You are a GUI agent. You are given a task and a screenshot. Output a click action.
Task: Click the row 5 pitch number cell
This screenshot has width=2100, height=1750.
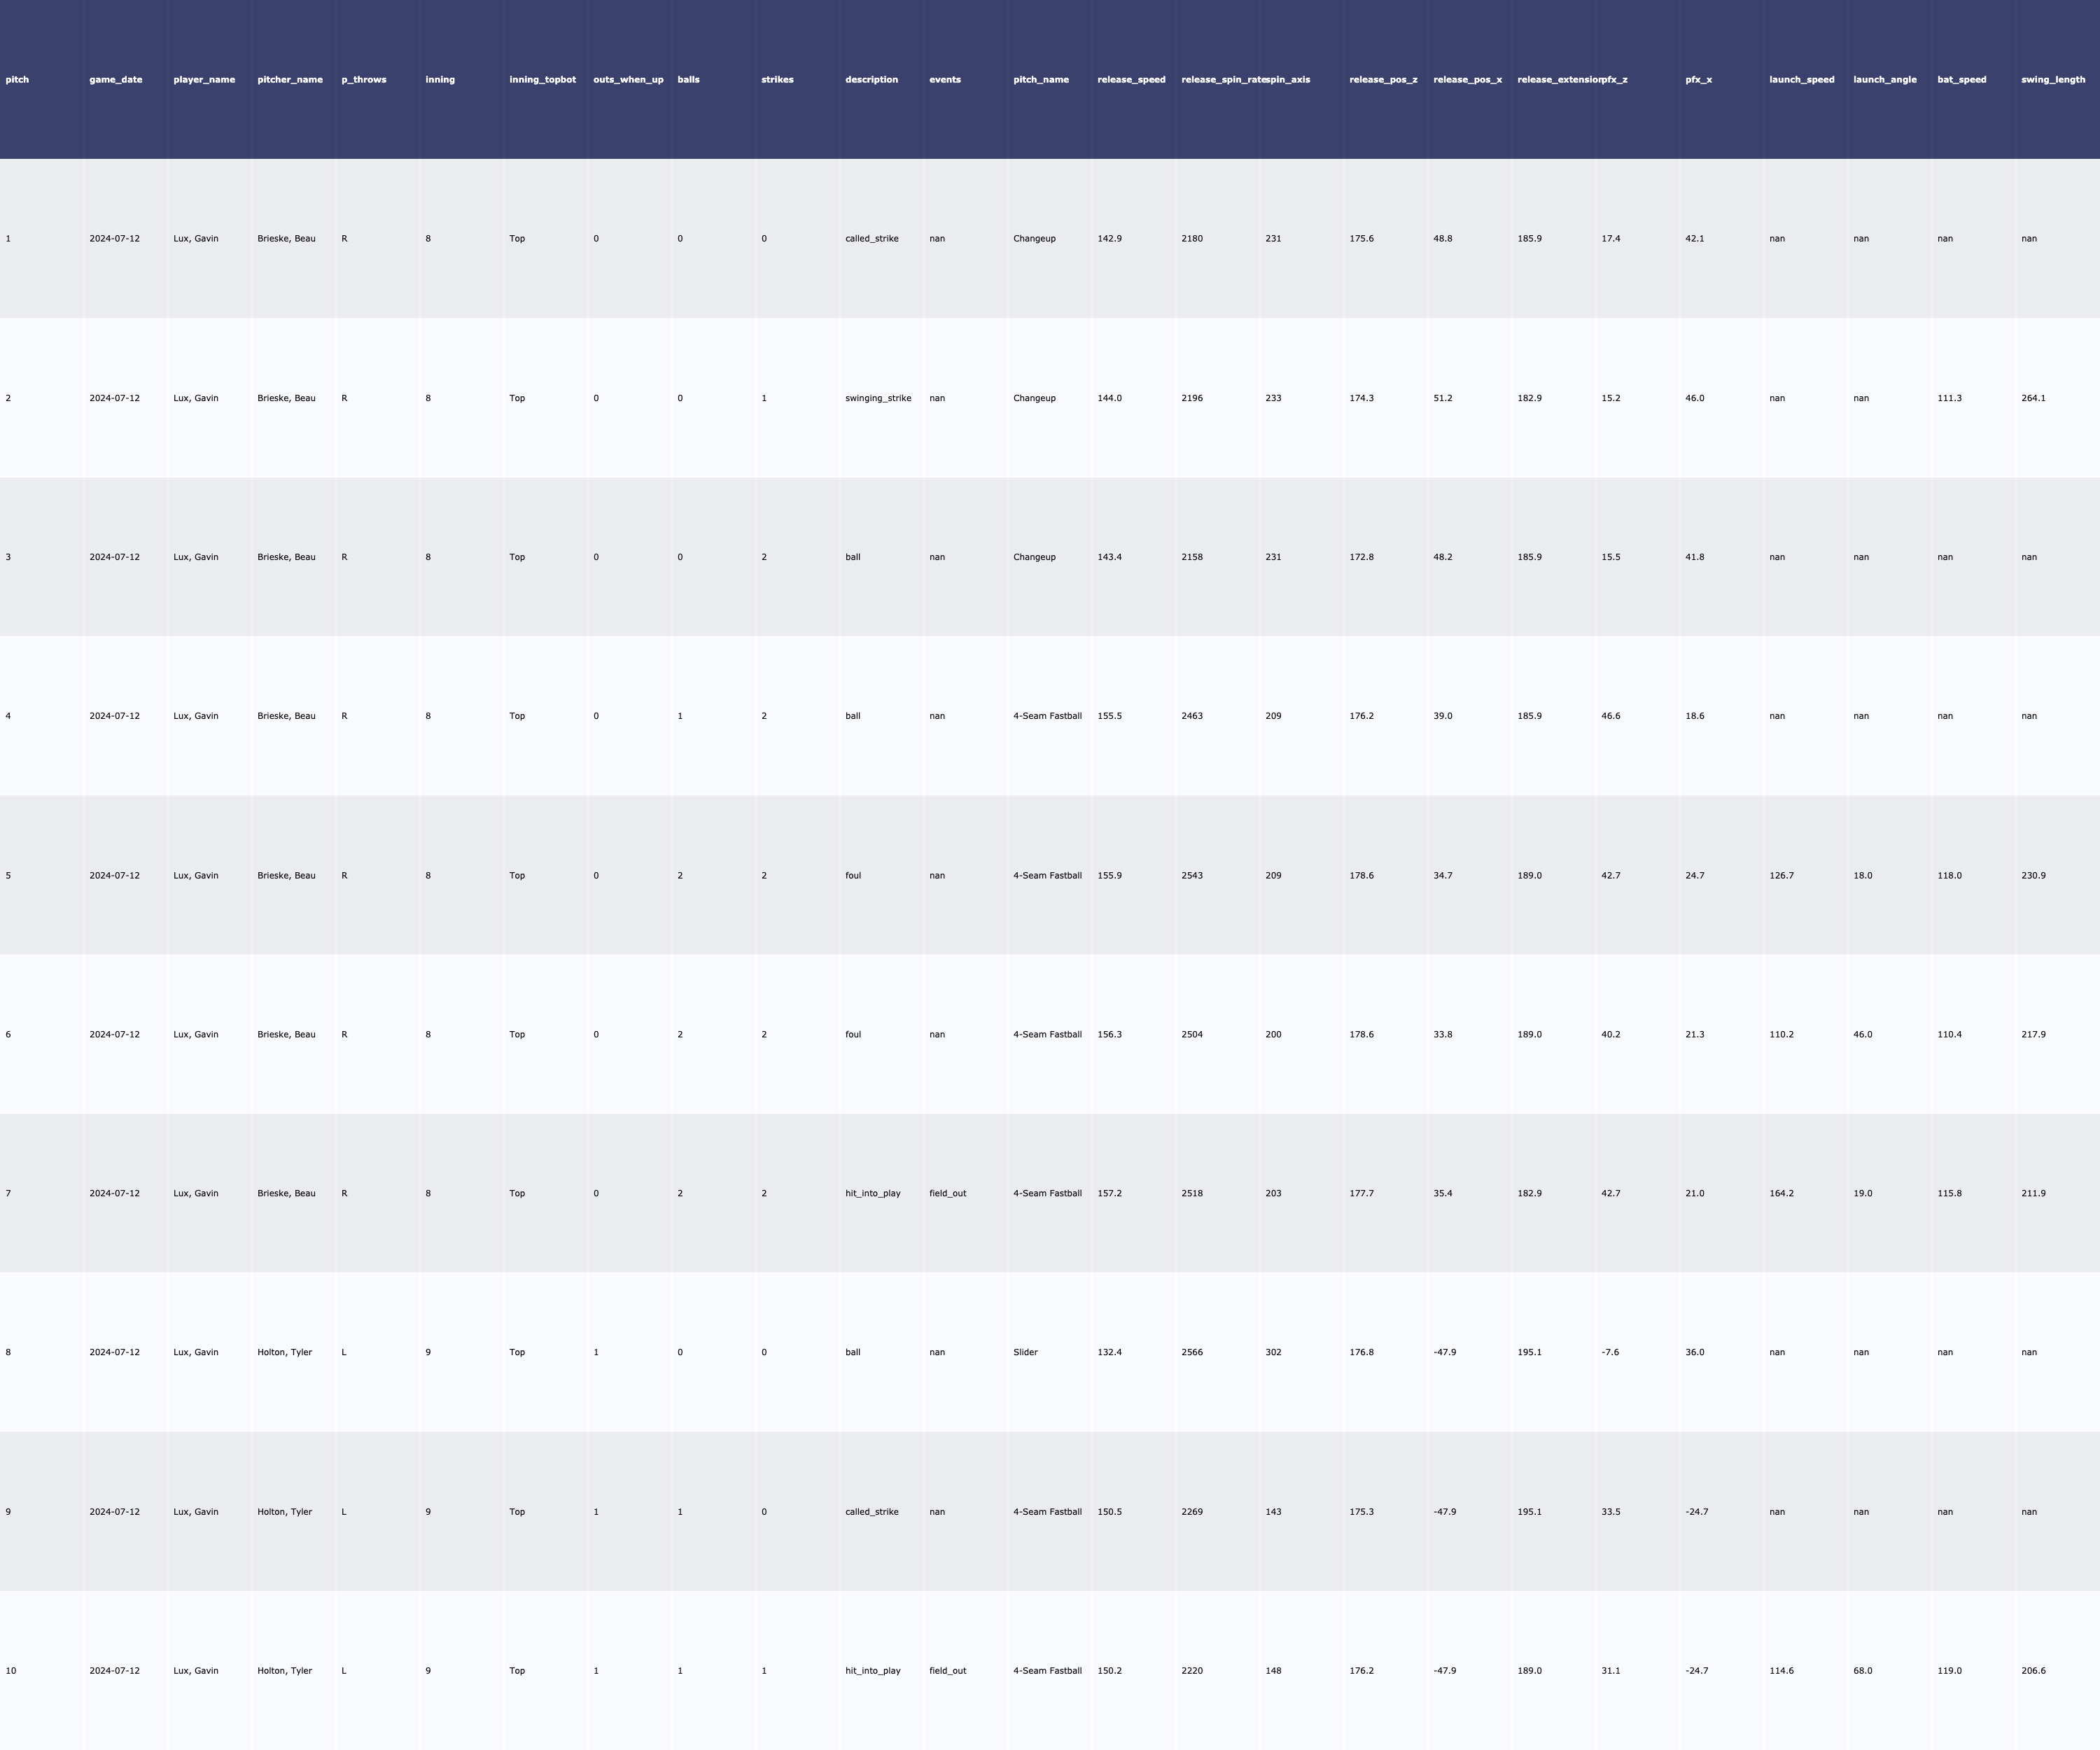point(9,875)
